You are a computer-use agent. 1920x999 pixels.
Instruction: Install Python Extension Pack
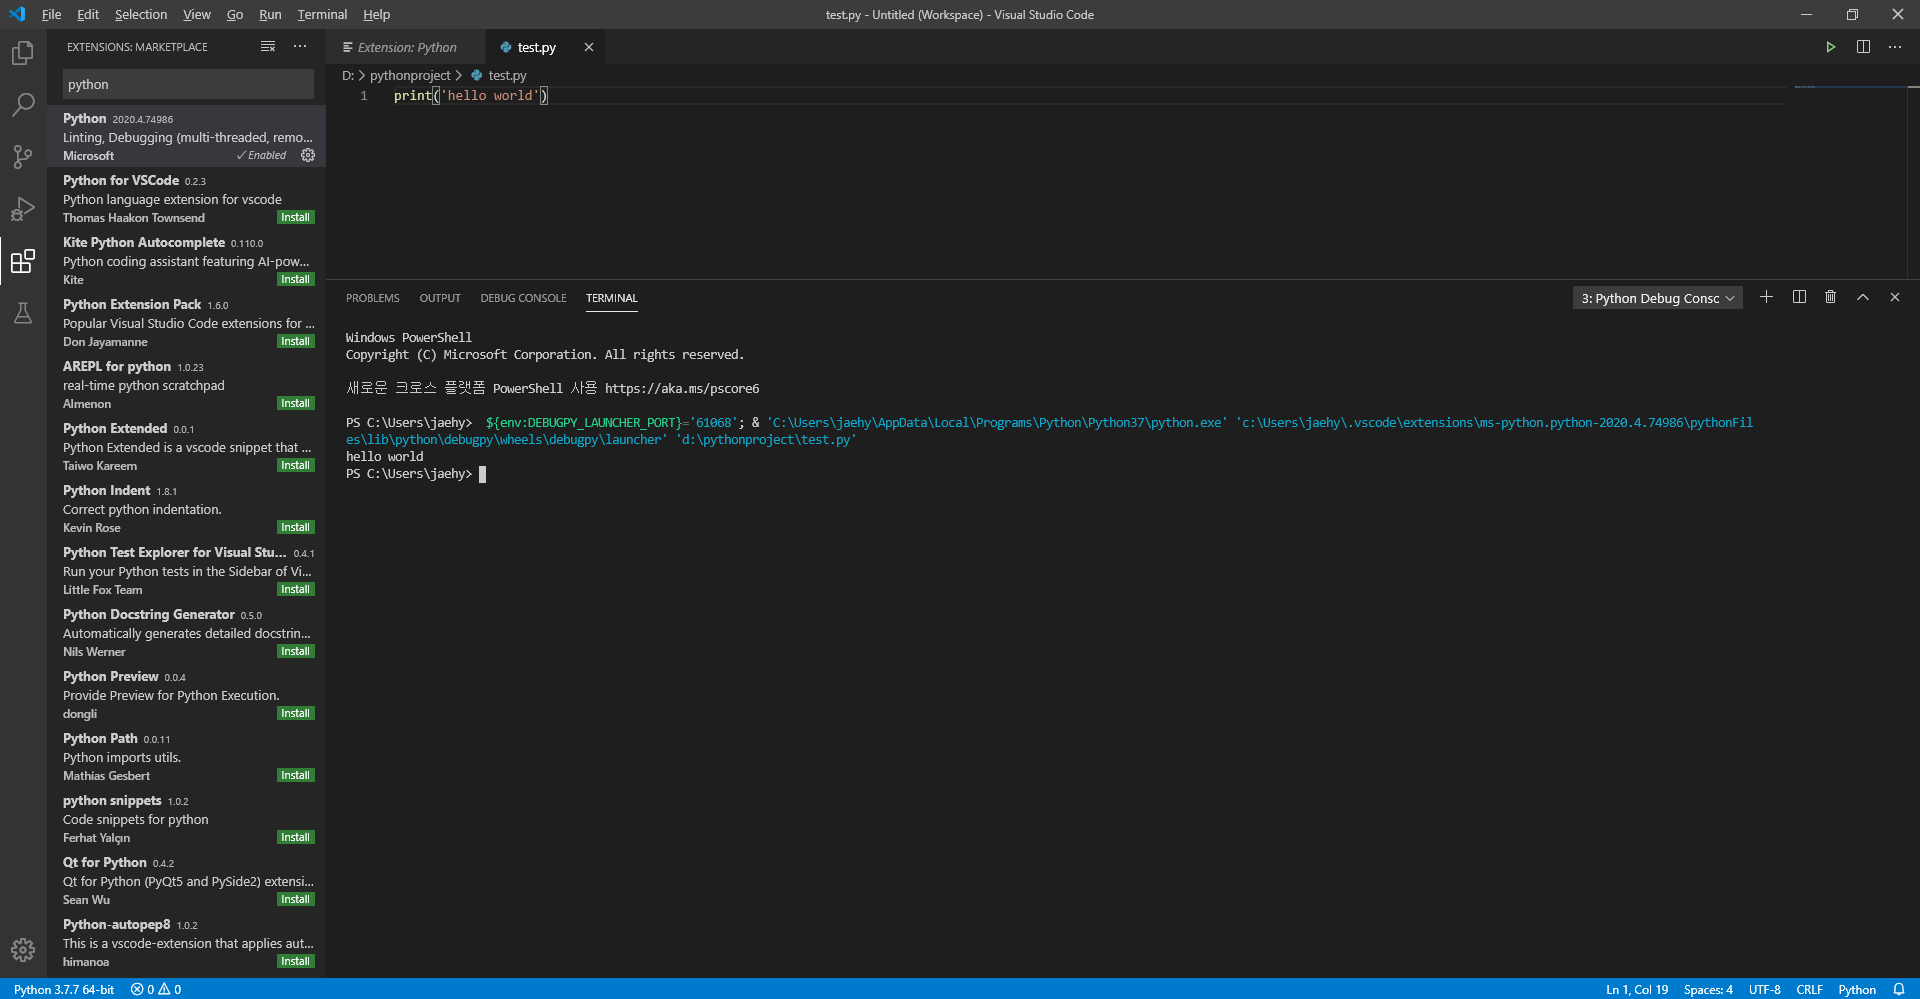[x=295, y=341]
